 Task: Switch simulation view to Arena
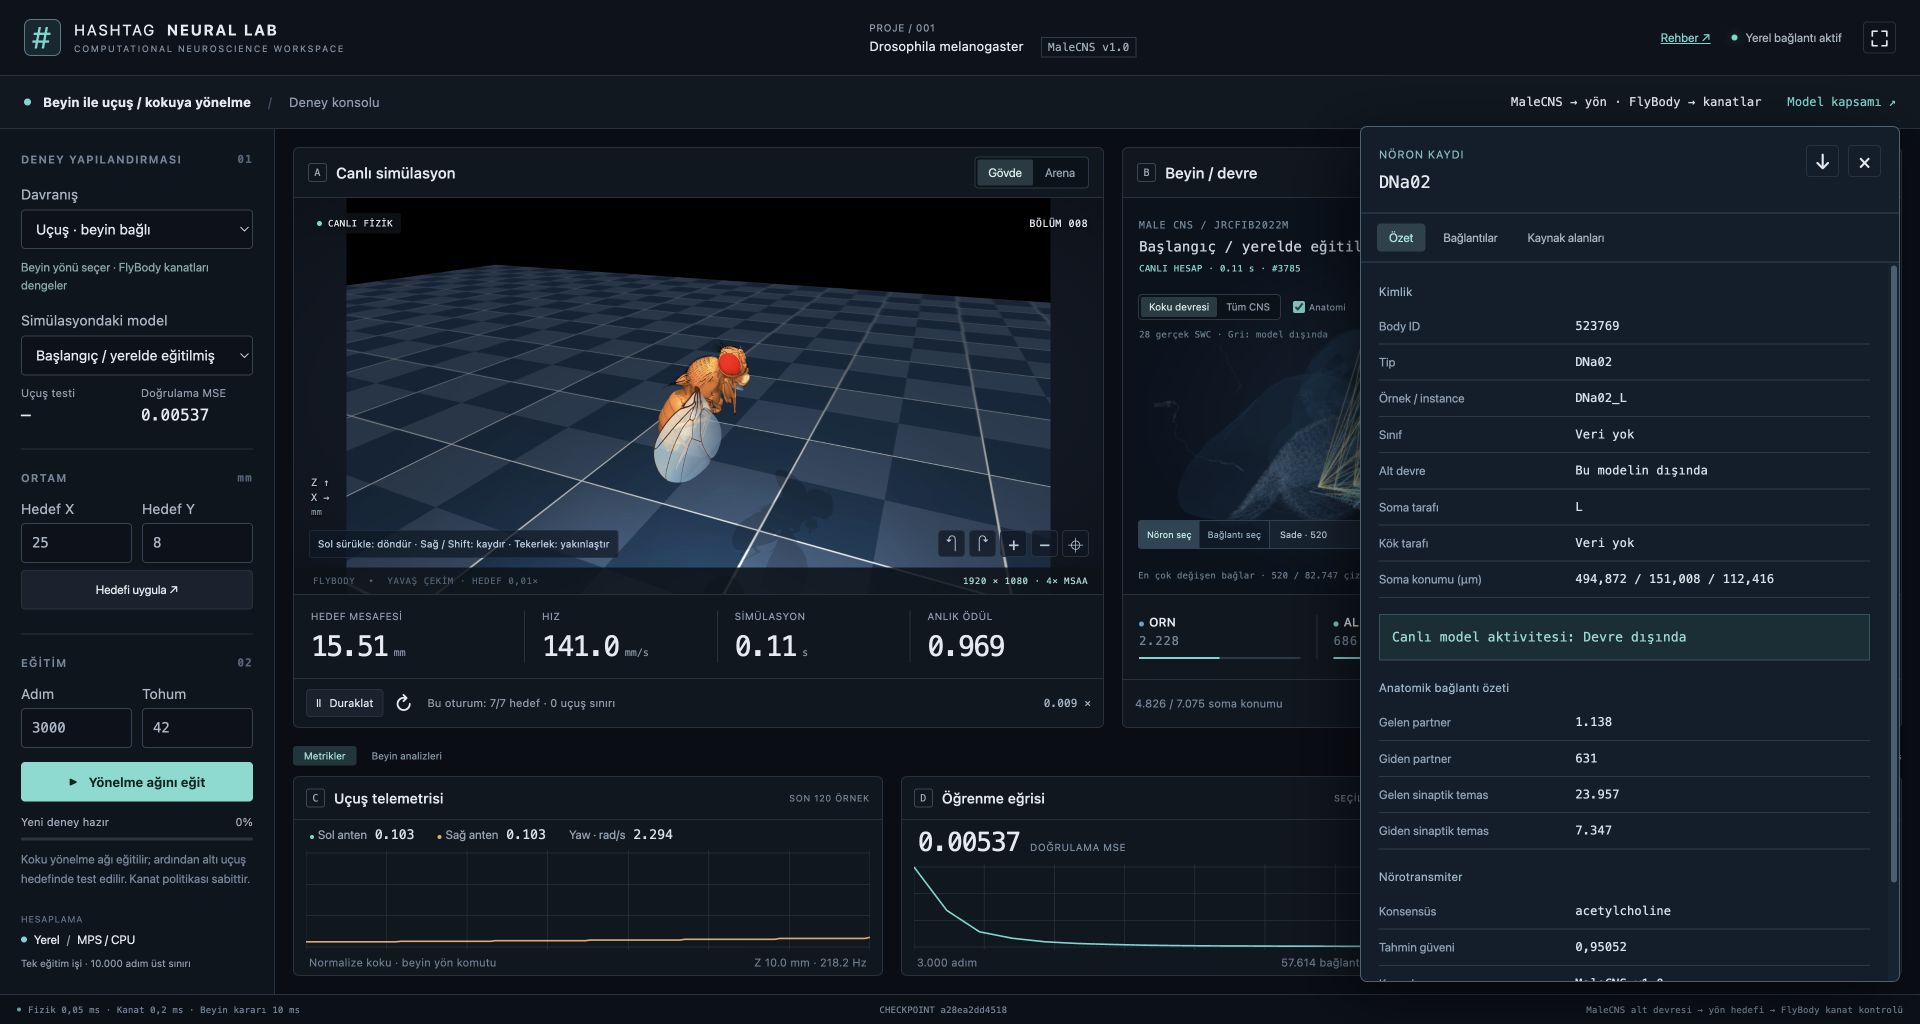(x=1059, y=173)
